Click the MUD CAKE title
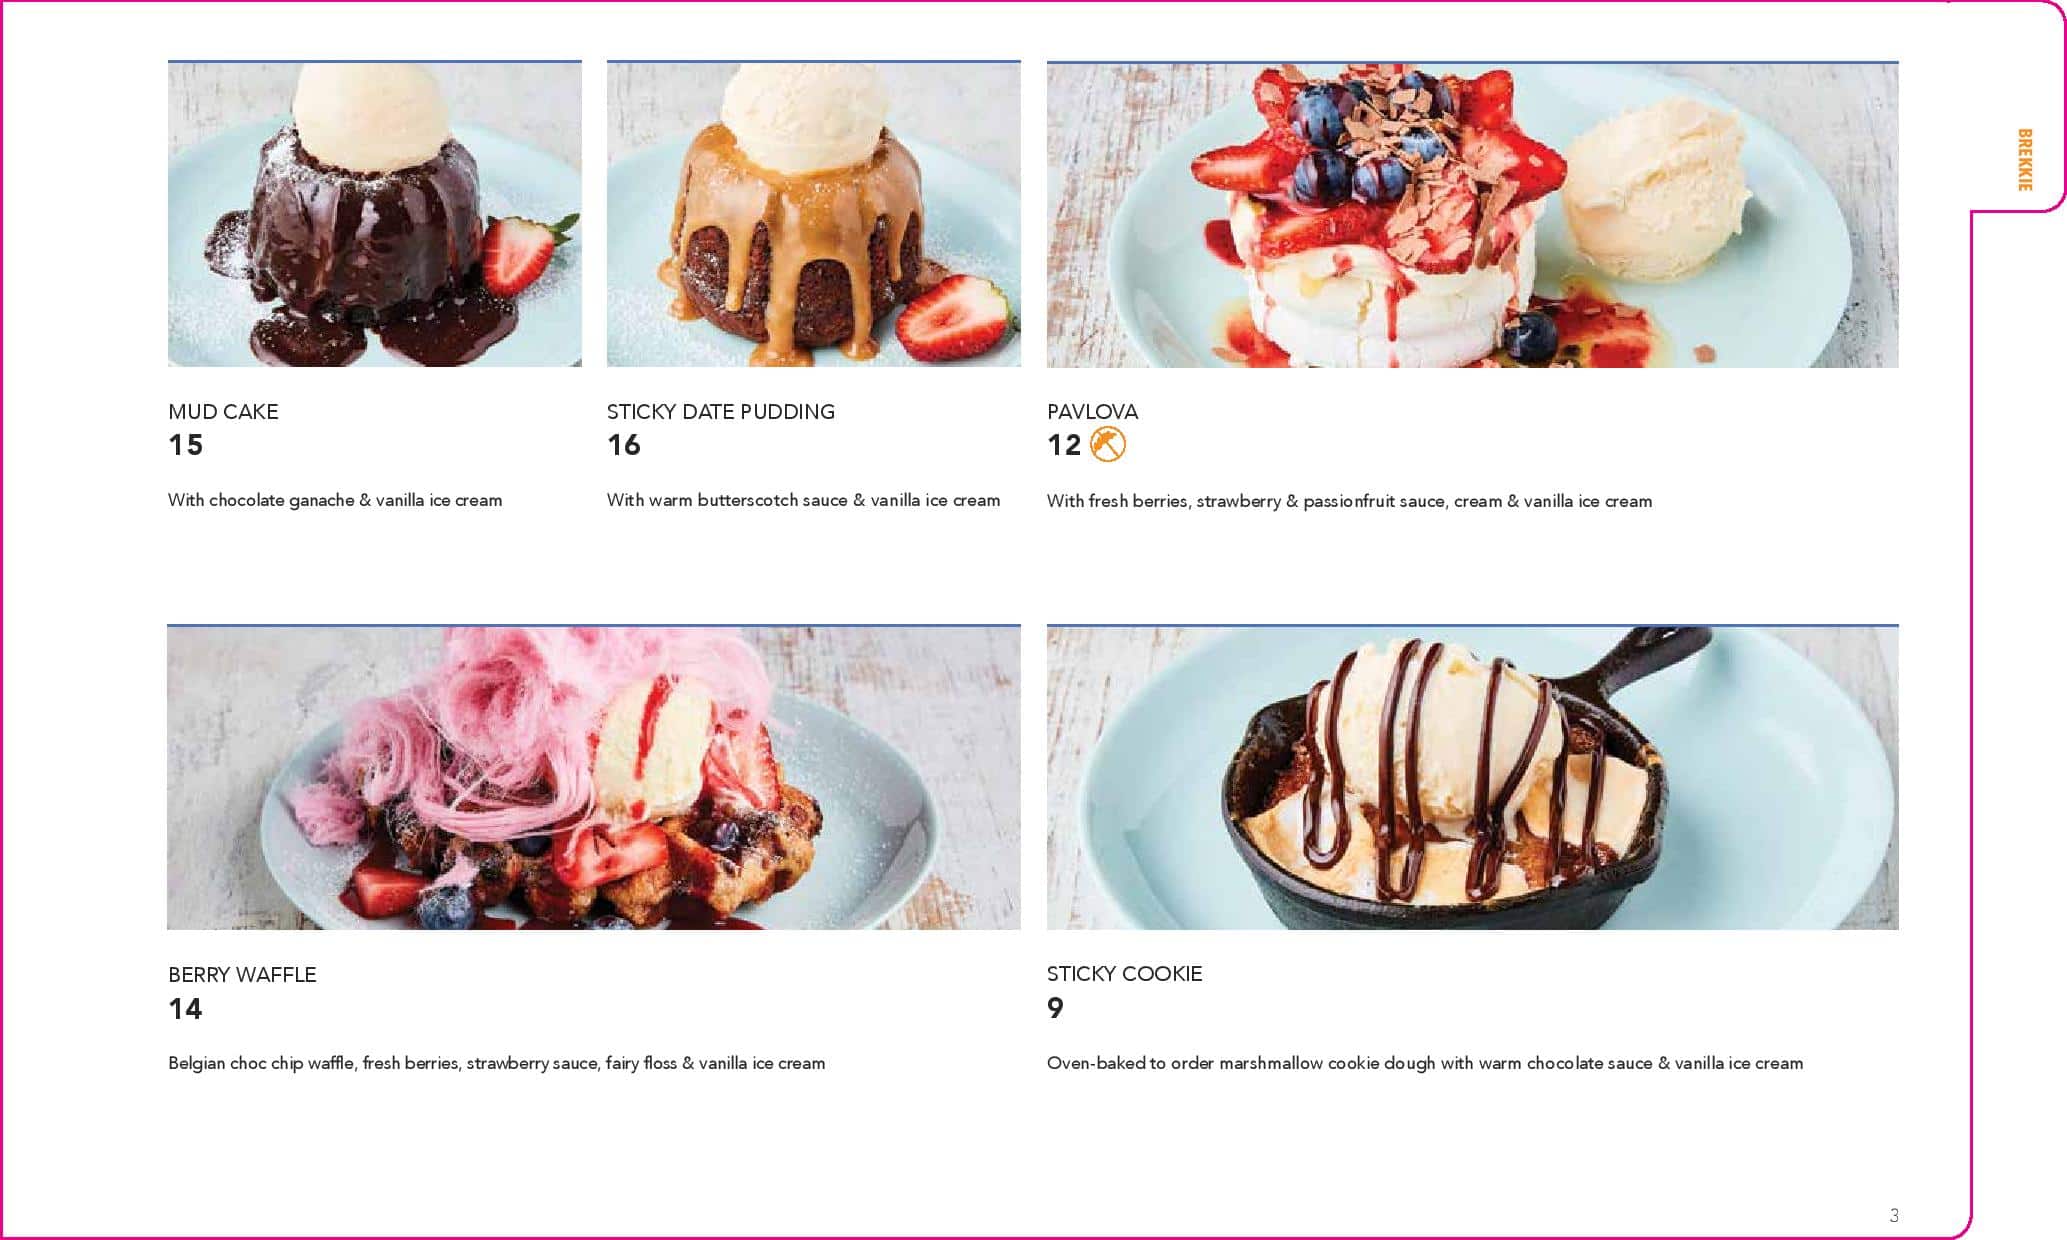The height and width of the screenshot is (1240, 2067). 223,412
